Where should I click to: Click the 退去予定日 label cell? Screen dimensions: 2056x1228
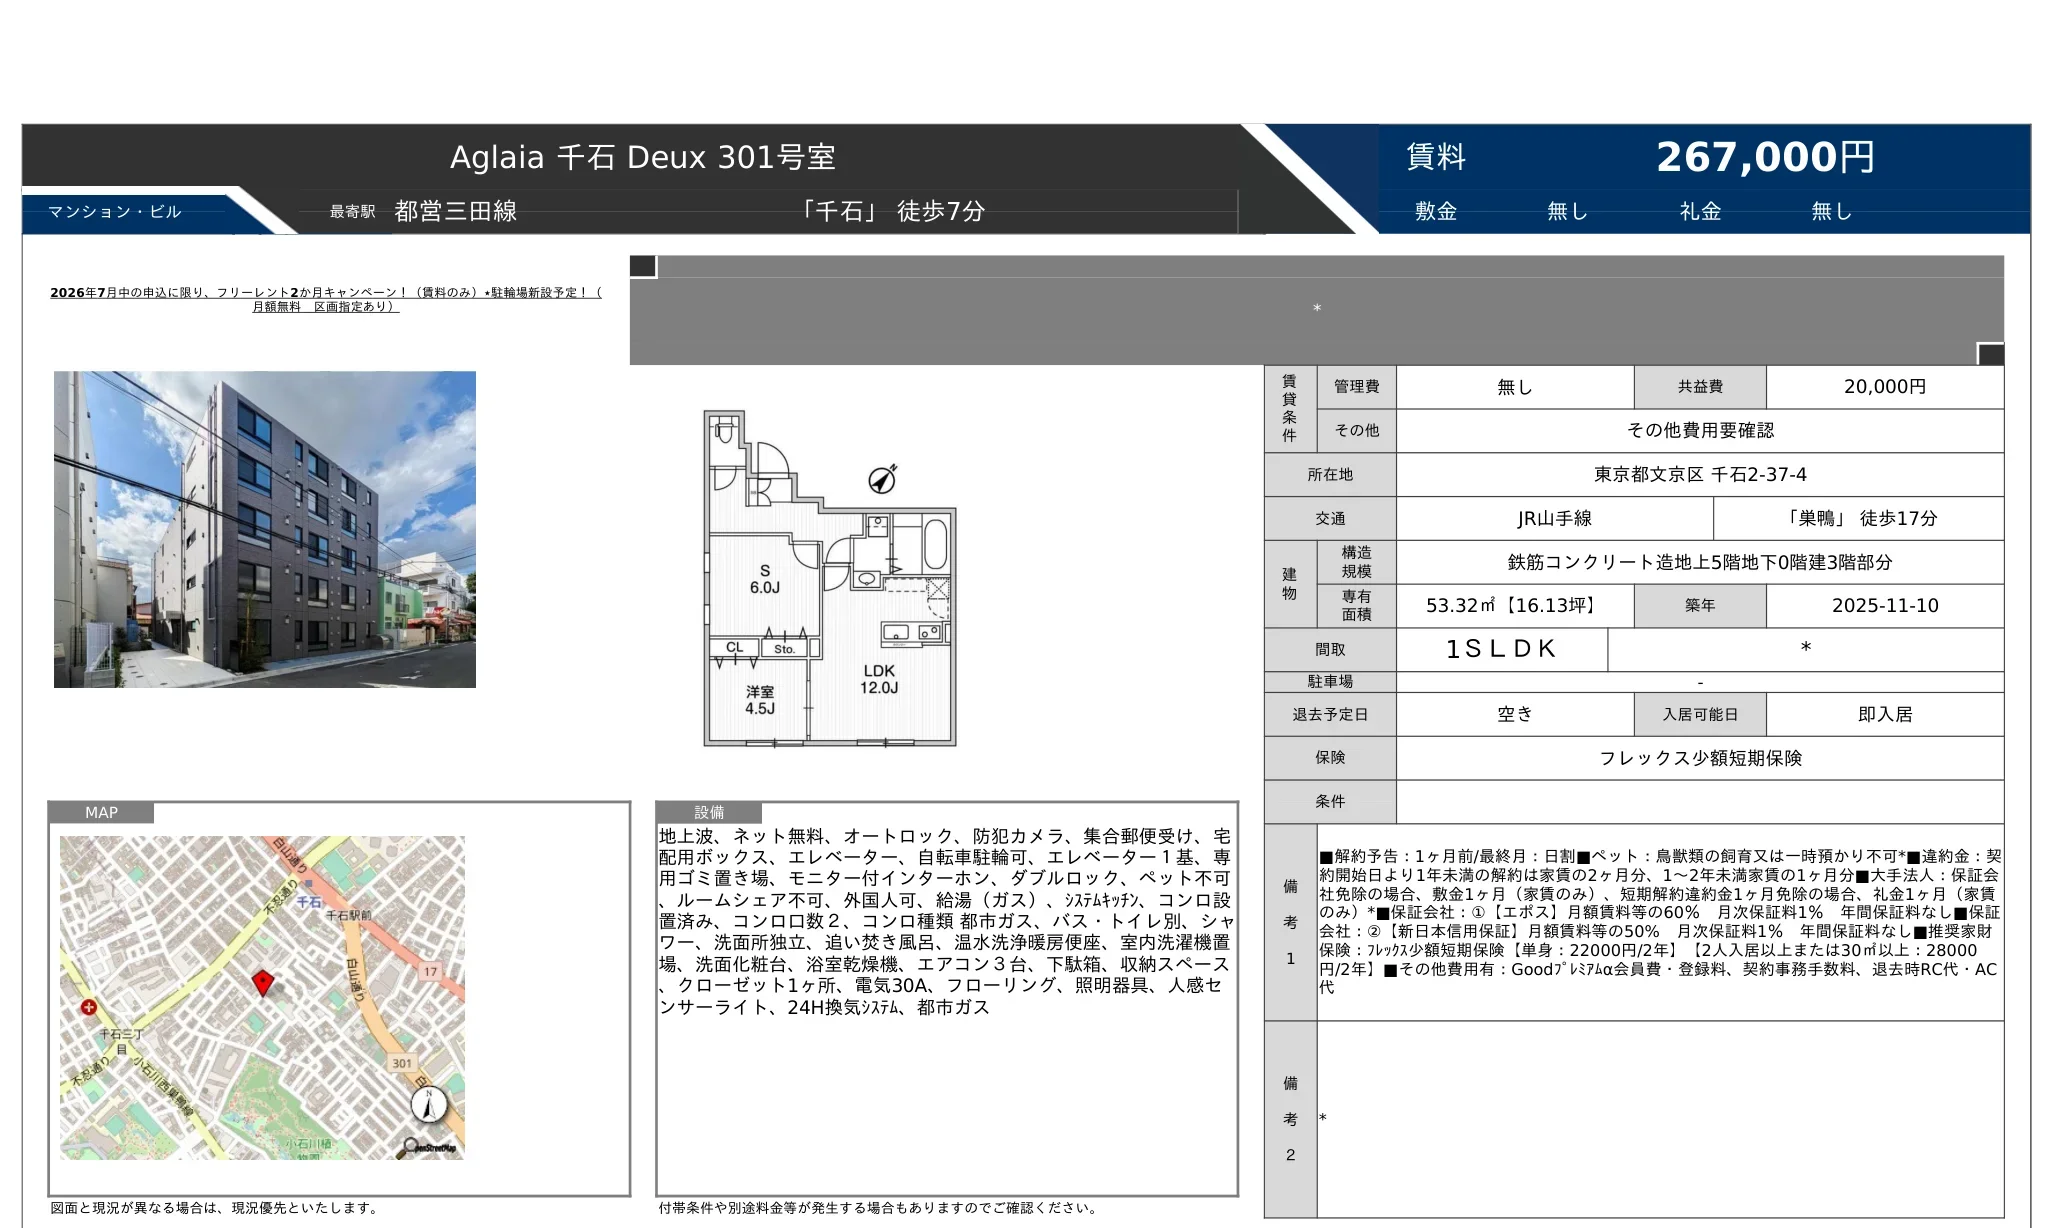[1330, 715]
